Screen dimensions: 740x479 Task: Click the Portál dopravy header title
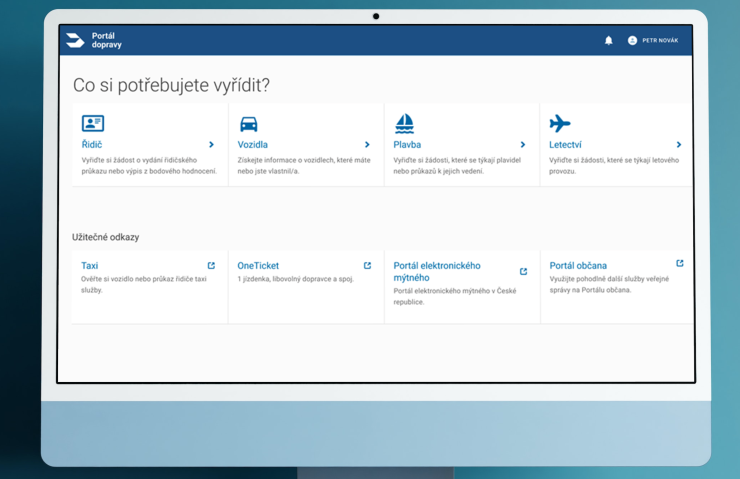(x=104, y=40)
